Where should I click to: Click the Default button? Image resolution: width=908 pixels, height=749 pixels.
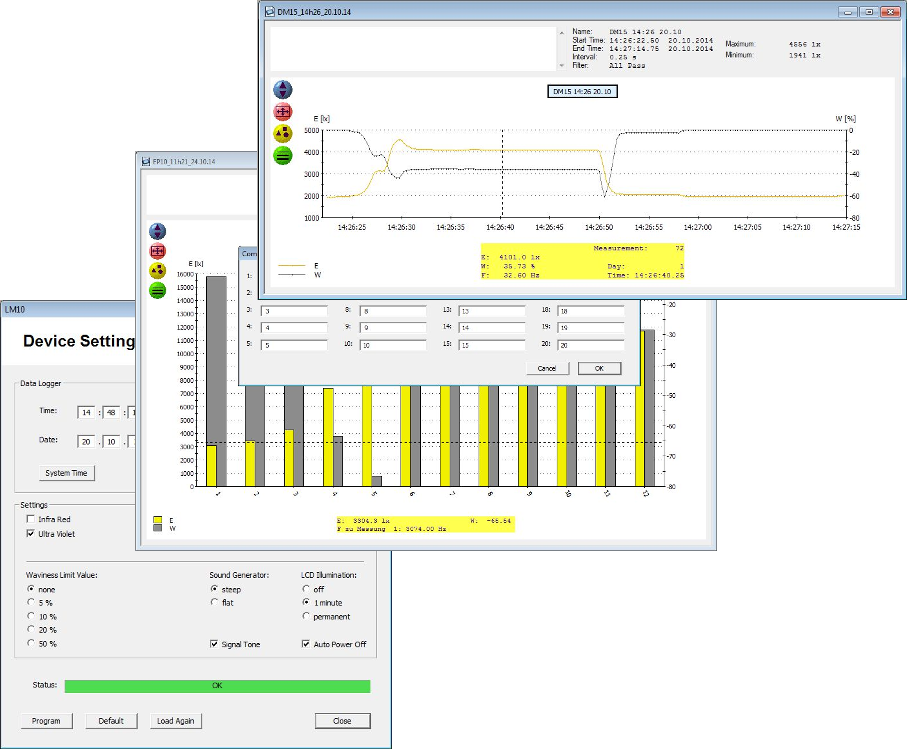pos(111,721)
